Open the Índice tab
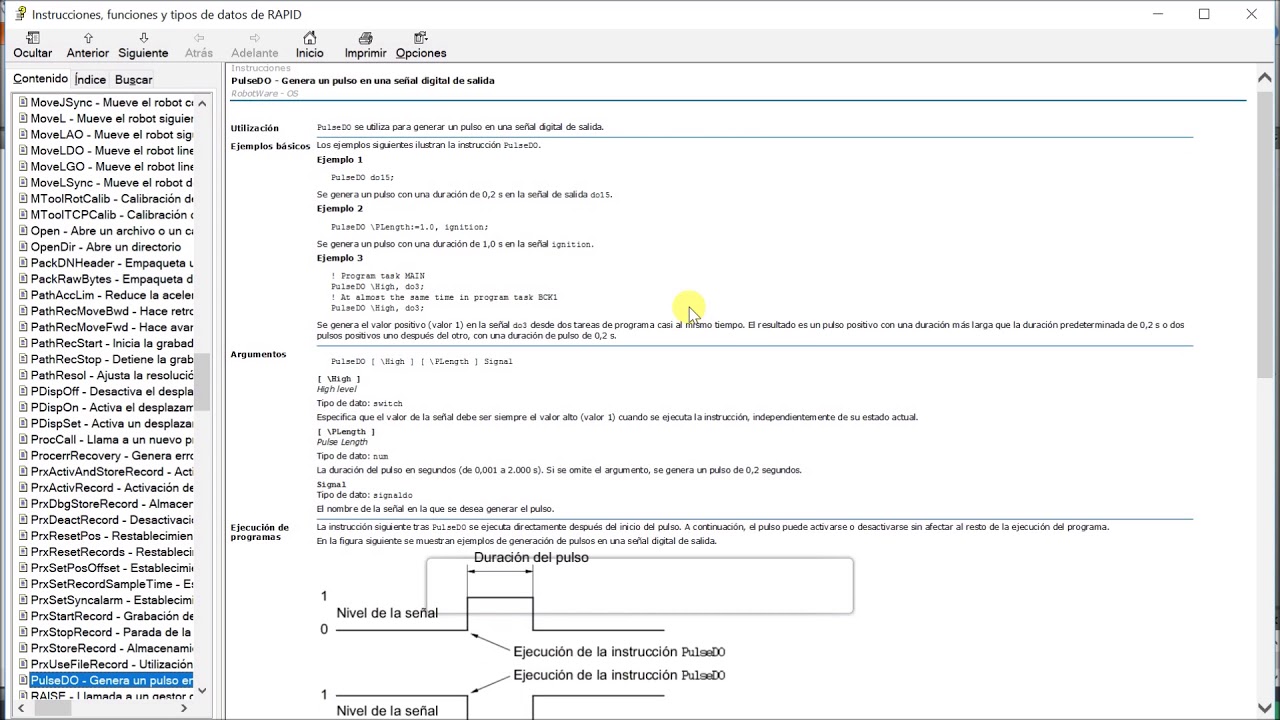Image resolution: width=1280 pixels, height=720 pixels. pos(90,80)
